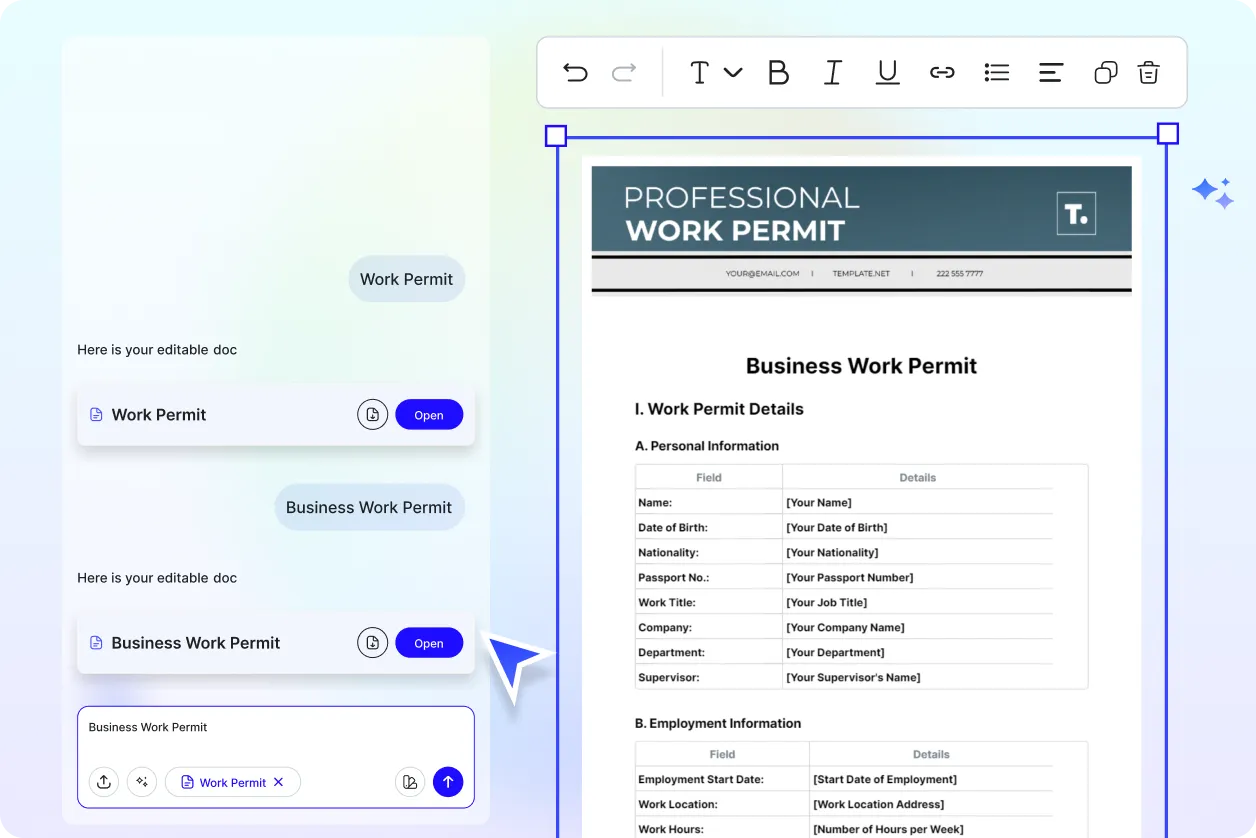1256x838 pixels.
Task: Delete selection with trash icon
Action: pyautogui.click(x=1149, y=72)
